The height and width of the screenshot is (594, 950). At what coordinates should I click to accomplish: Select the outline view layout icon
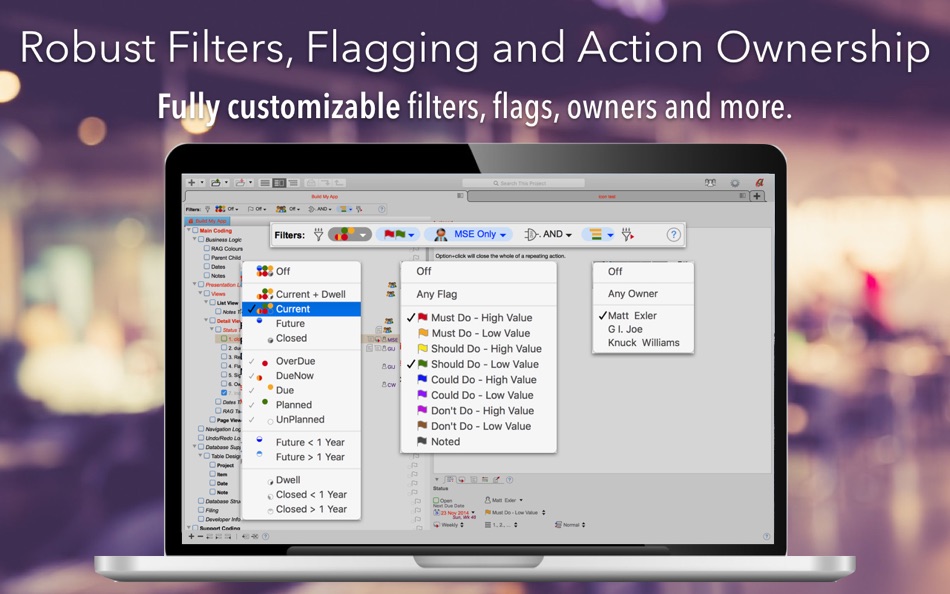point(293,182)
